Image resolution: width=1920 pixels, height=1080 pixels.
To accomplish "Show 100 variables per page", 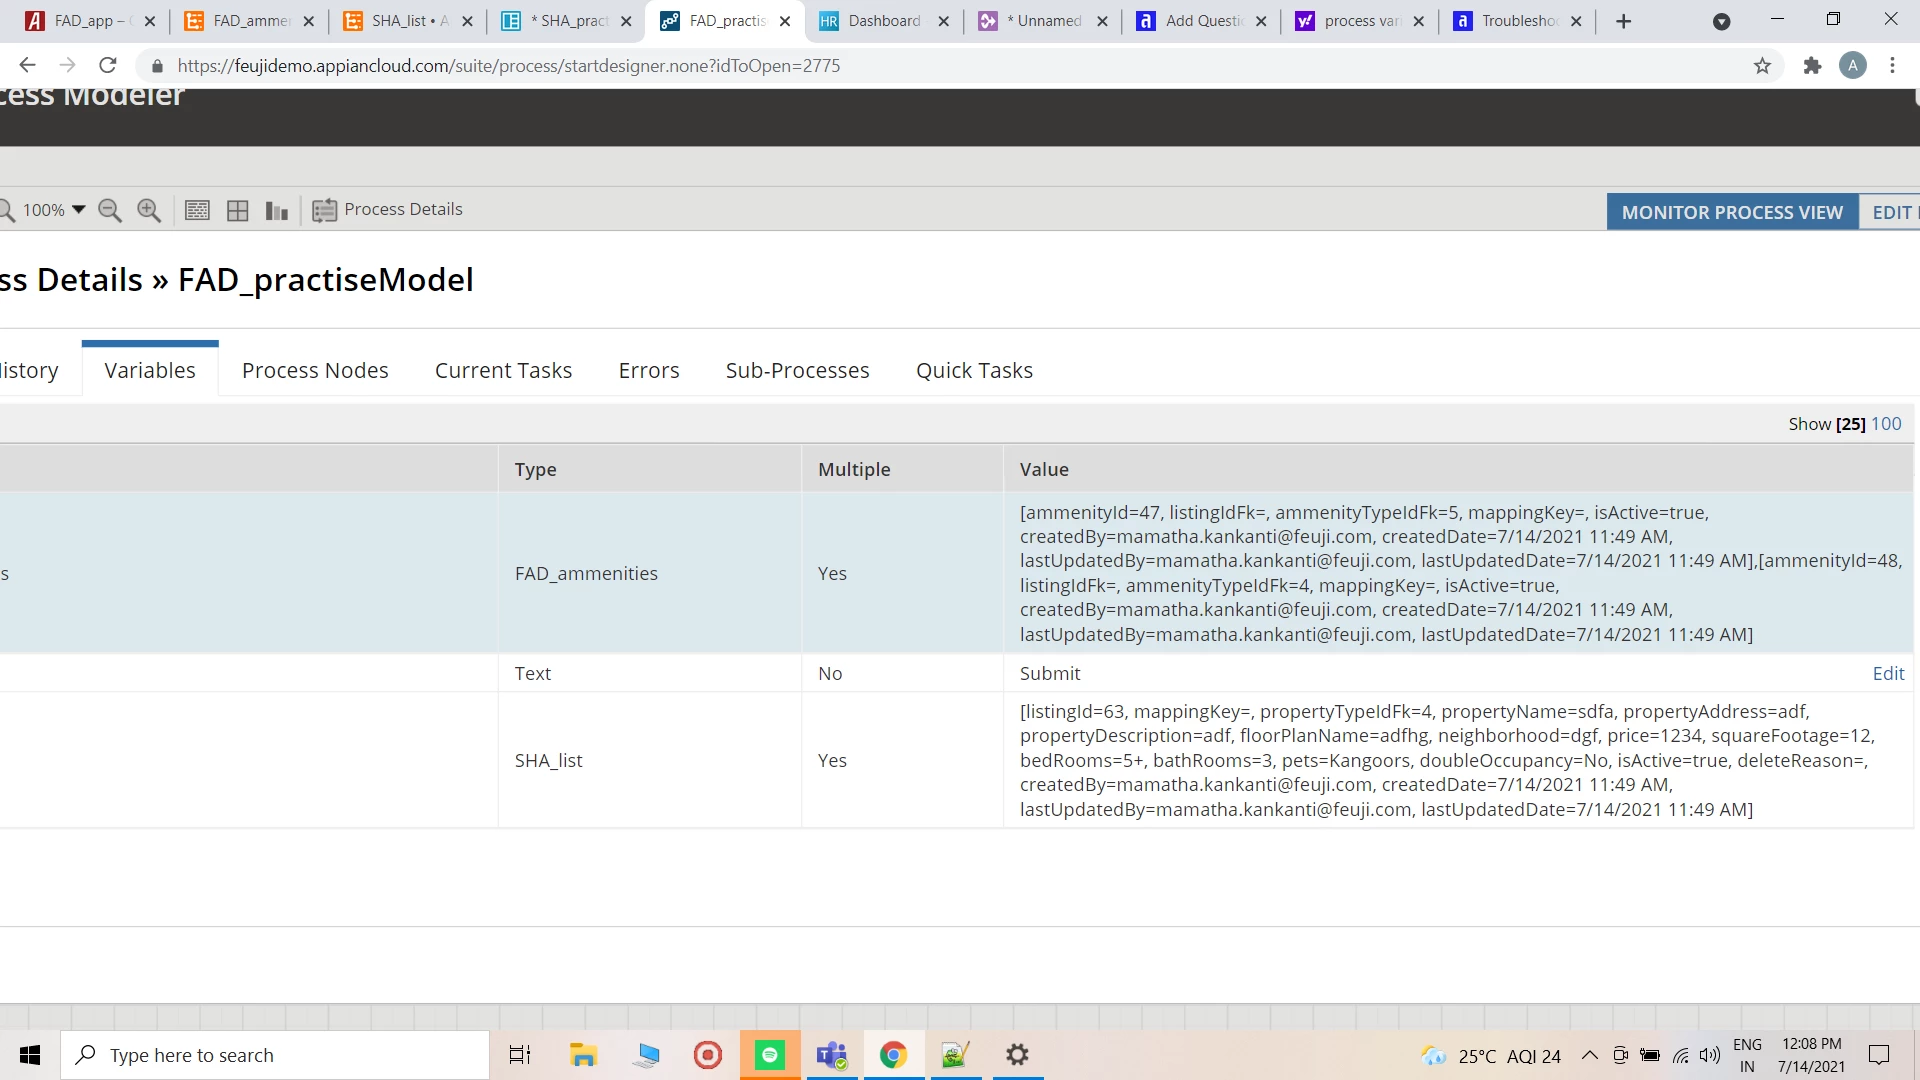I will pos(1886,424).
